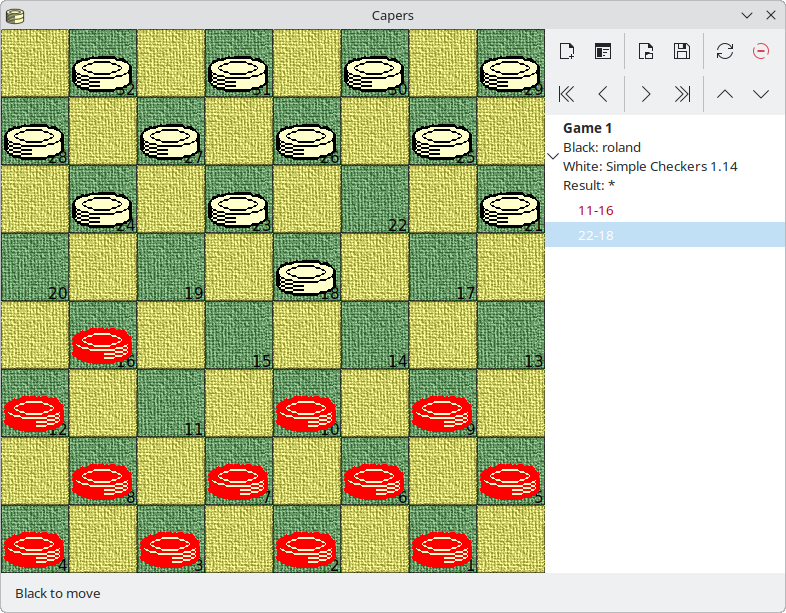Click empty board square 13
Screen dimensions: 786x613
511,335
